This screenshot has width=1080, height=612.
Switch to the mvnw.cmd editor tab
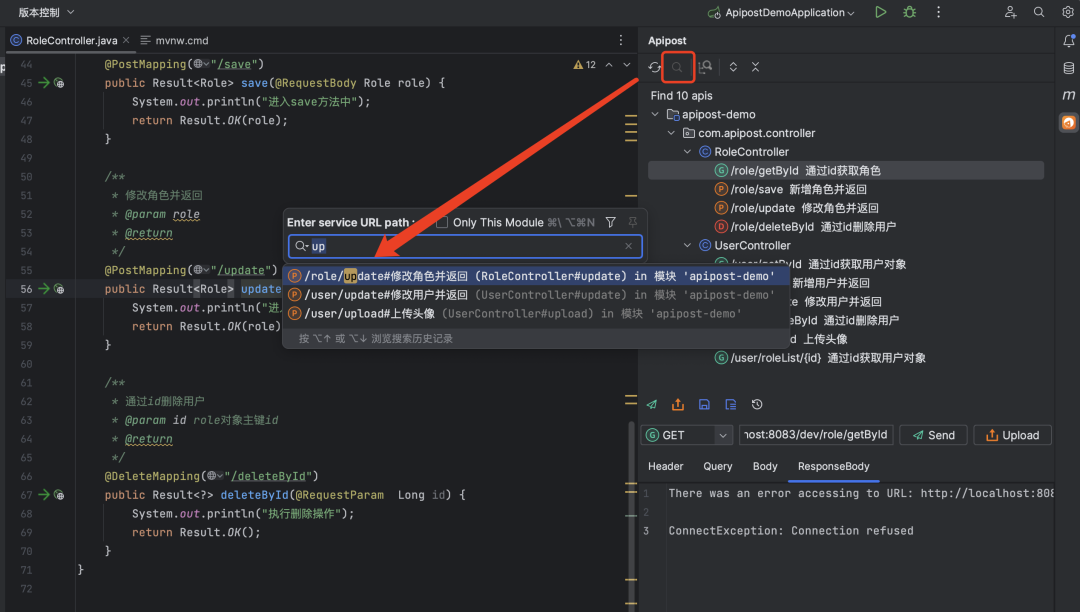click(x=174, y=41)
